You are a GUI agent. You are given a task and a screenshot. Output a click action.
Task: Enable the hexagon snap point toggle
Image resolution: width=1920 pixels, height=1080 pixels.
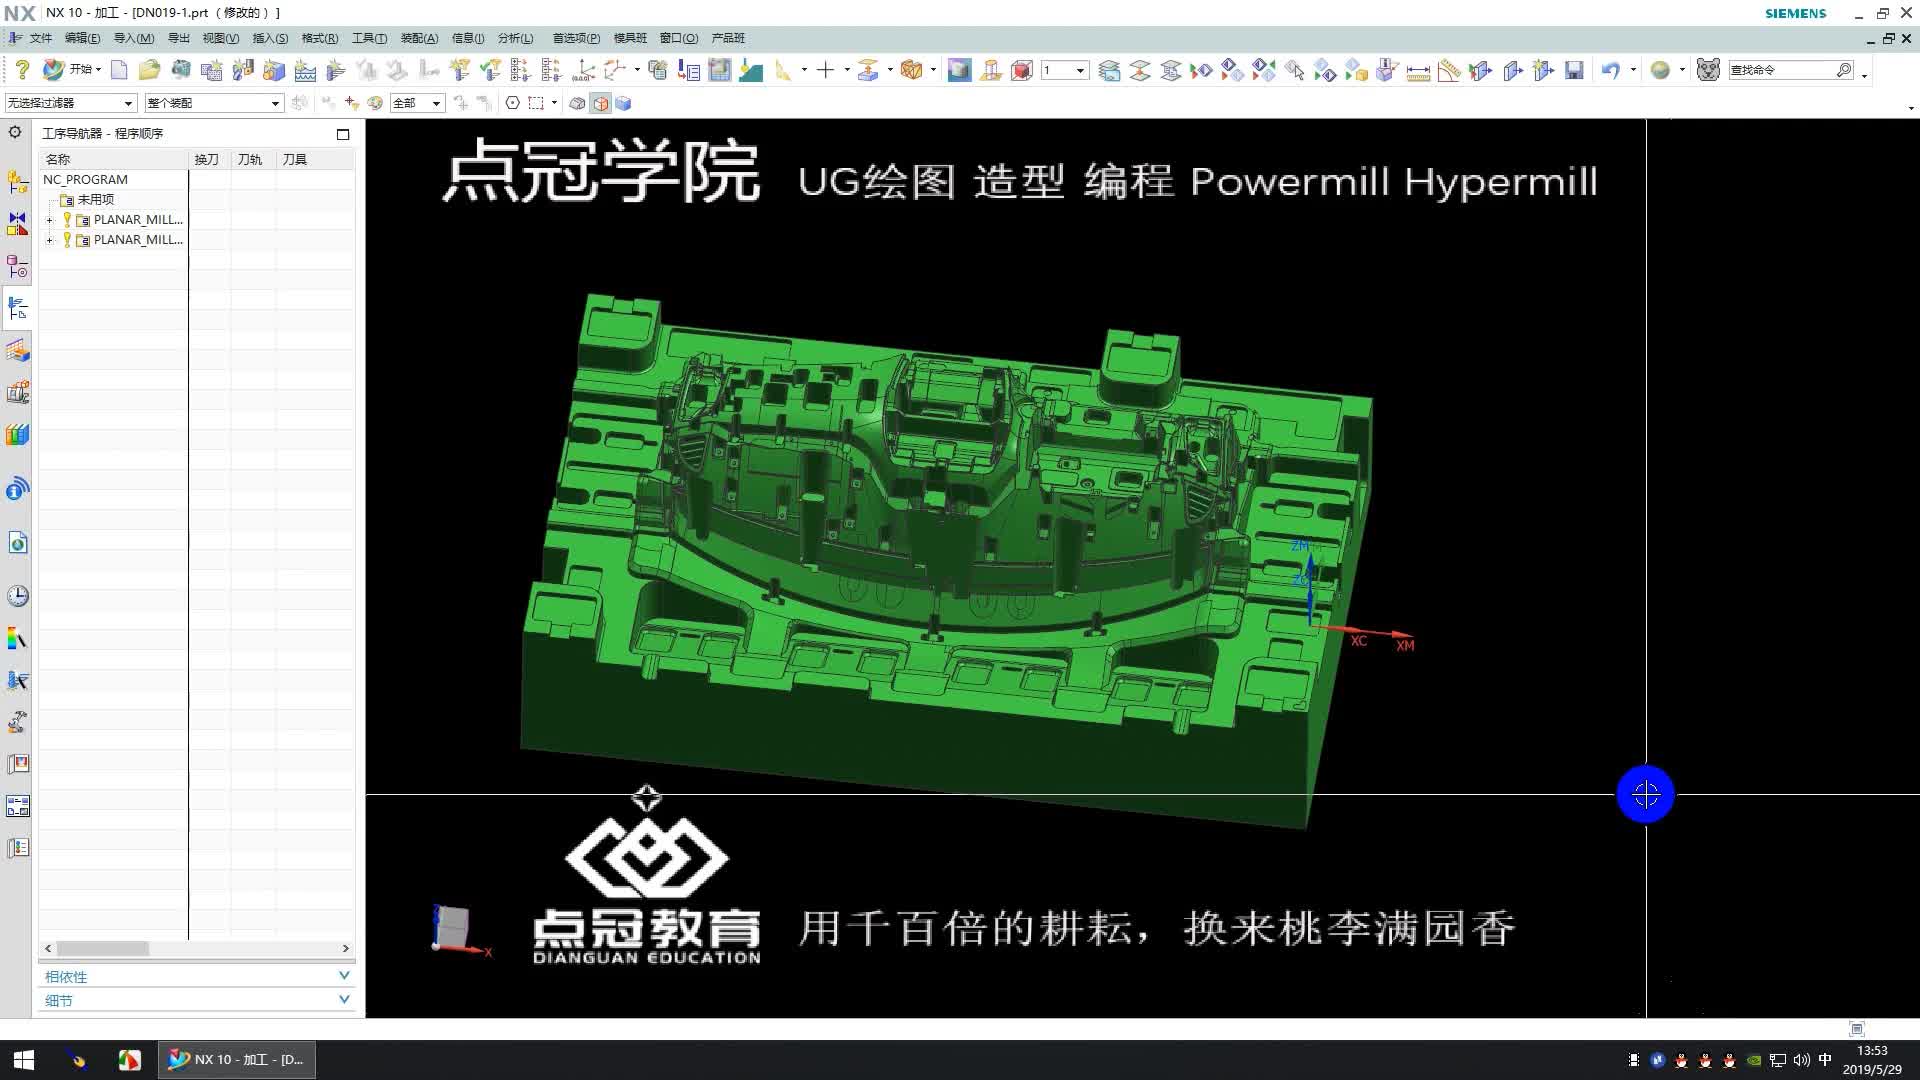coord(512,103)
